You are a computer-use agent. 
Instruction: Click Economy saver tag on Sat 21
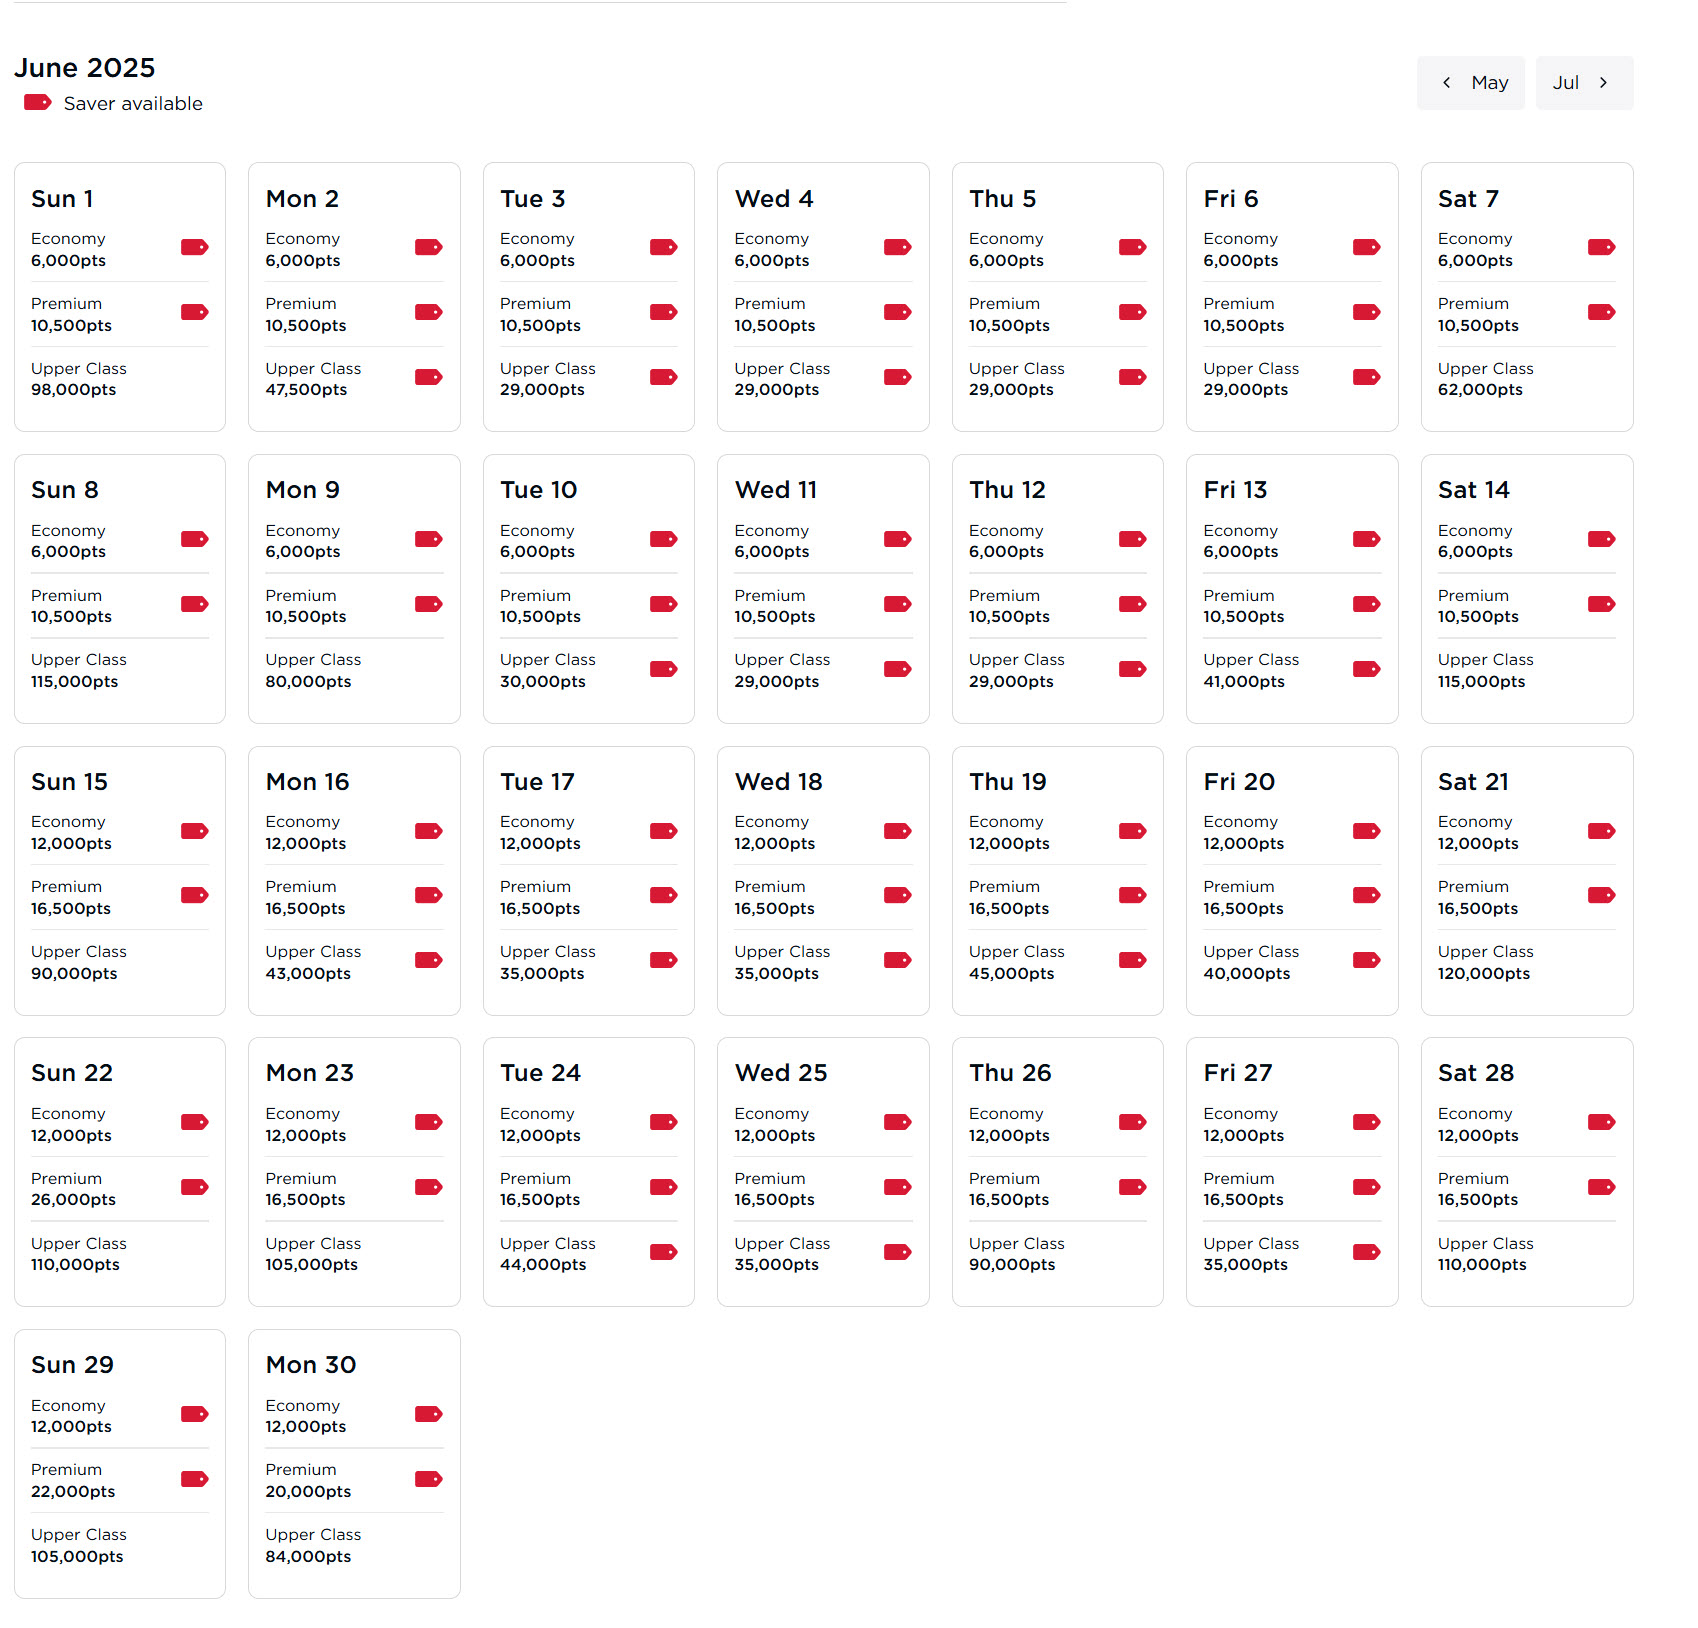(x=1601, y=831)
